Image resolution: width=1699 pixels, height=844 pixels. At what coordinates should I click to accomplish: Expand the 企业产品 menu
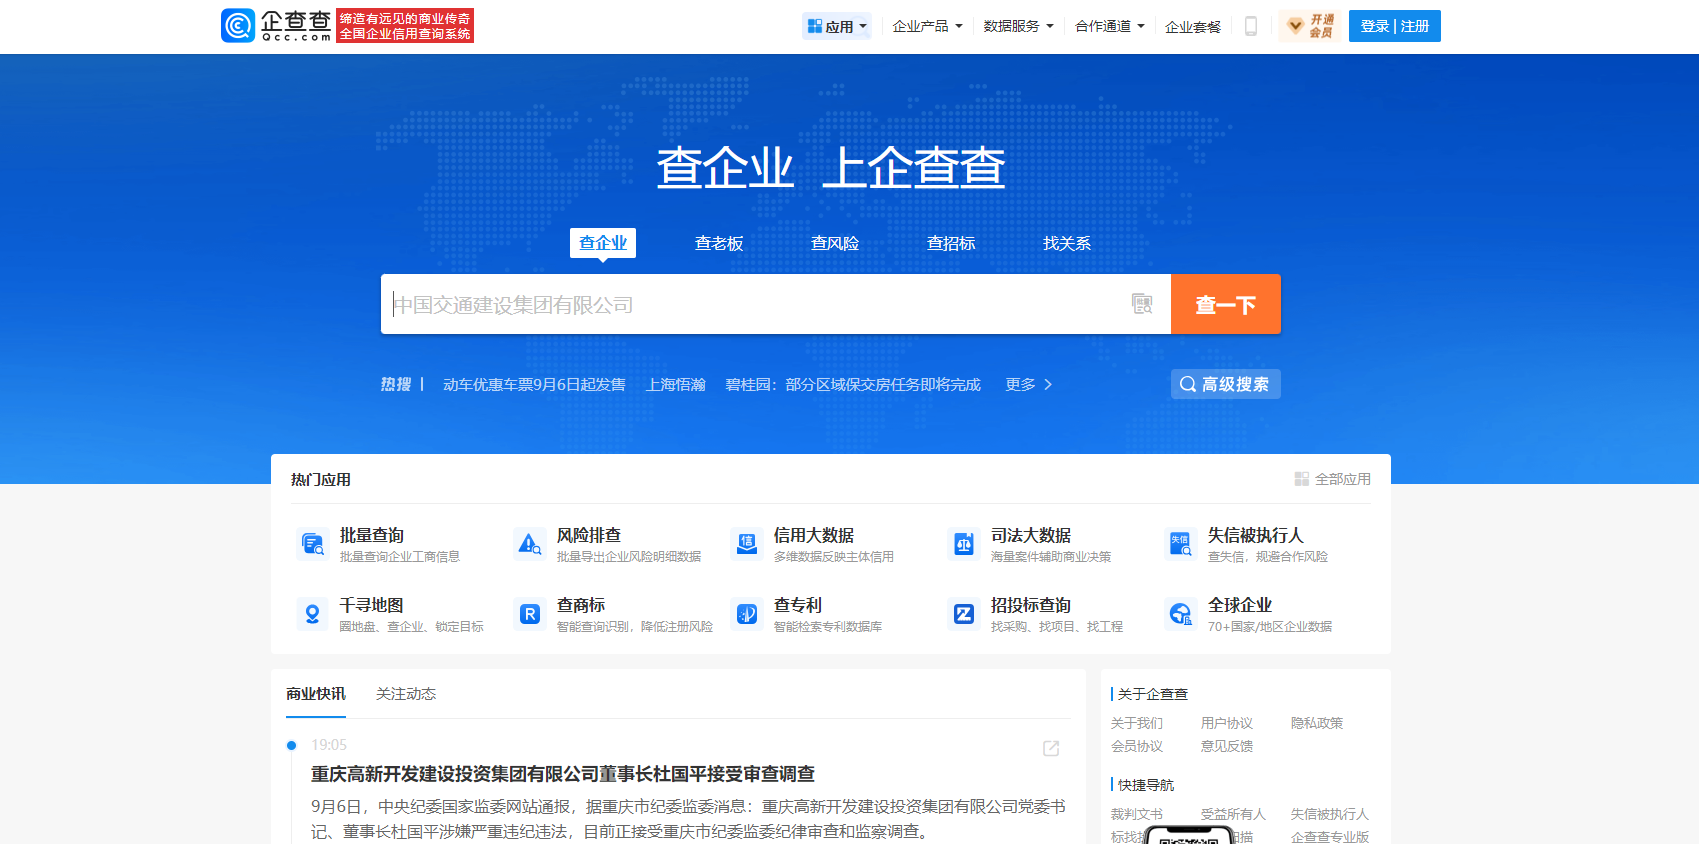click(x=927, y=26)
